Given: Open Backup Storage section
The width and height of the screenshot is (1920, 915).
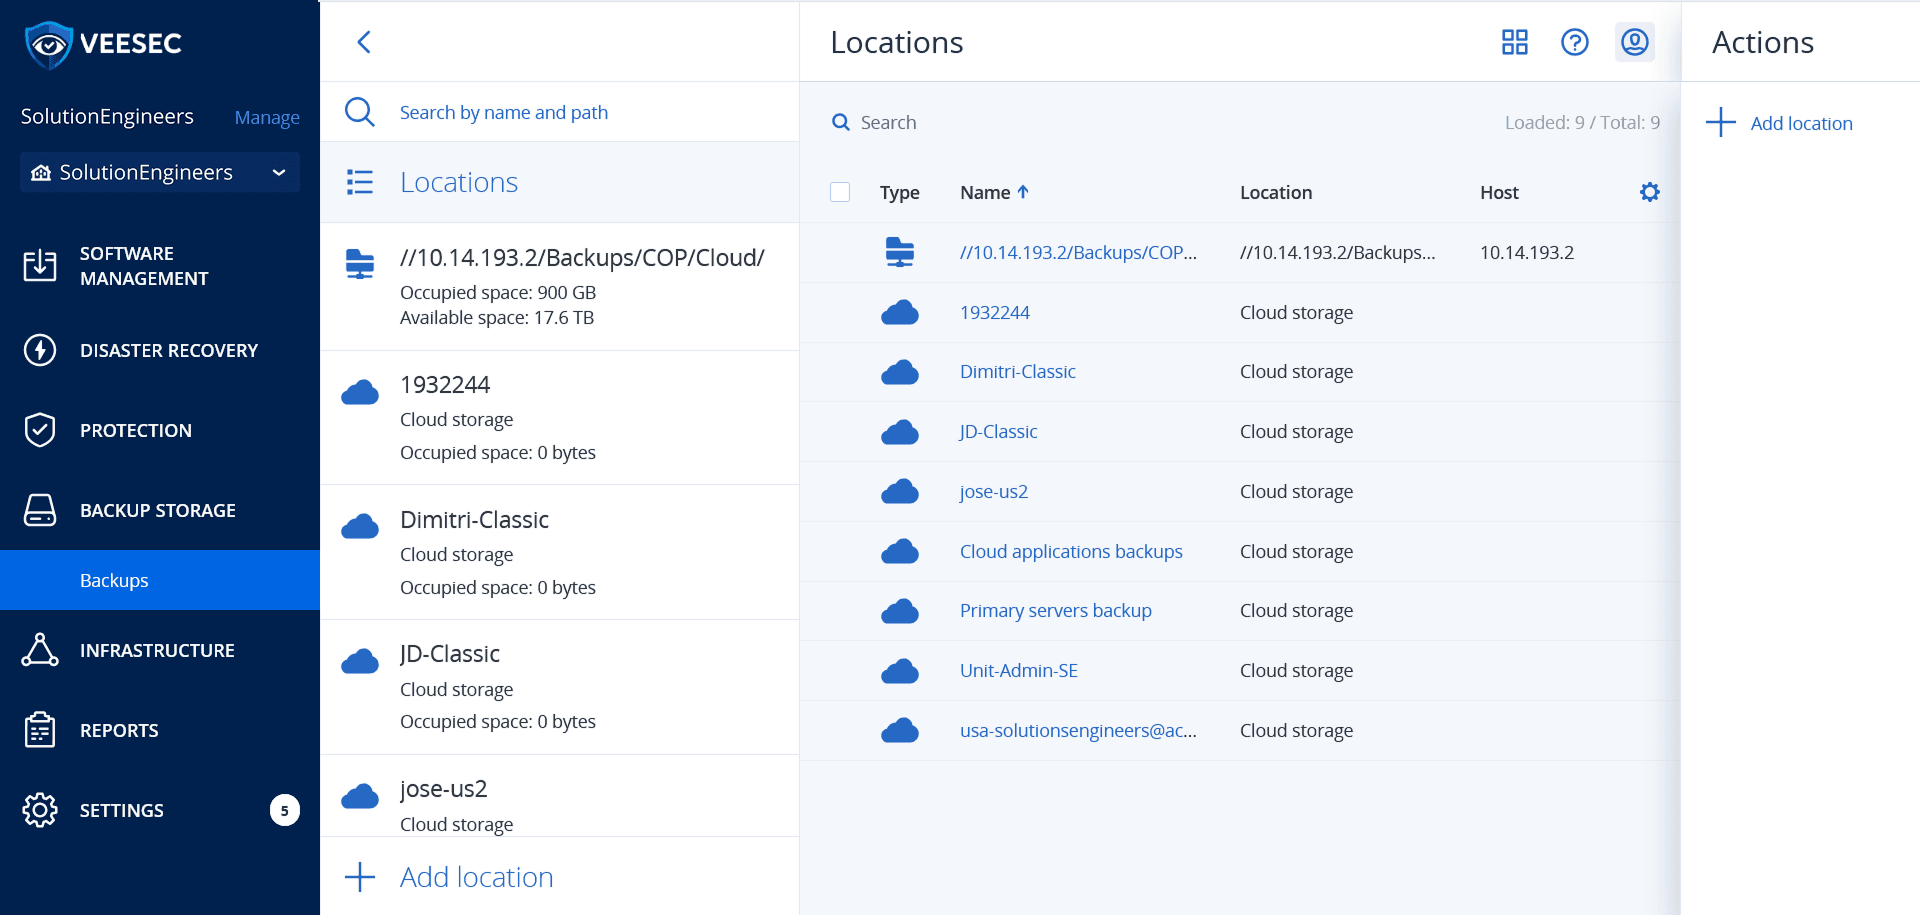Looking at the screenshot, I should point(160,510).
